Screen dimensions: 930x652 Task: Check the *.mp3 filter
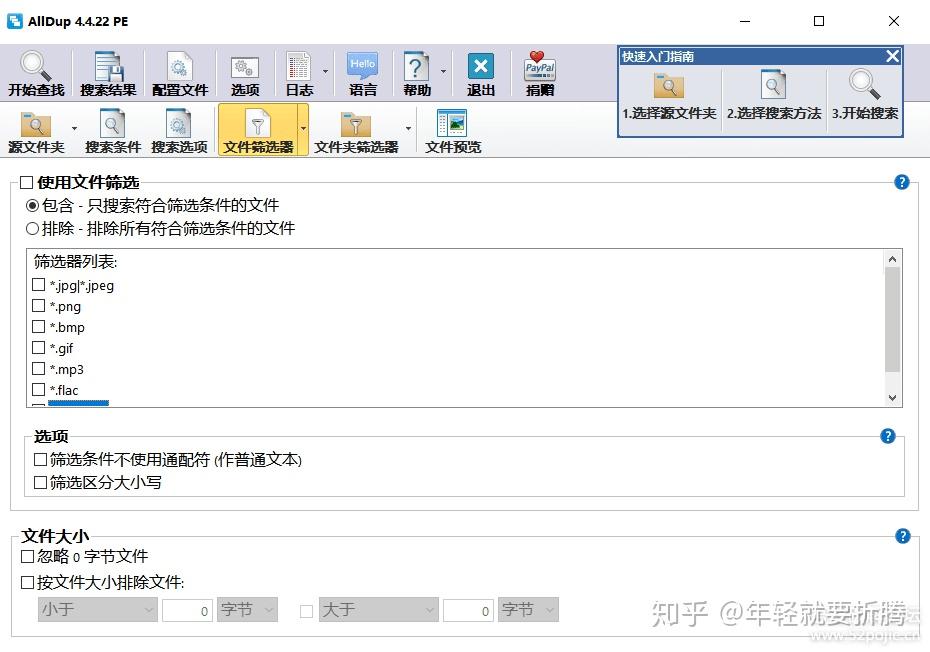pyautogui.click(x=39, y=368)
